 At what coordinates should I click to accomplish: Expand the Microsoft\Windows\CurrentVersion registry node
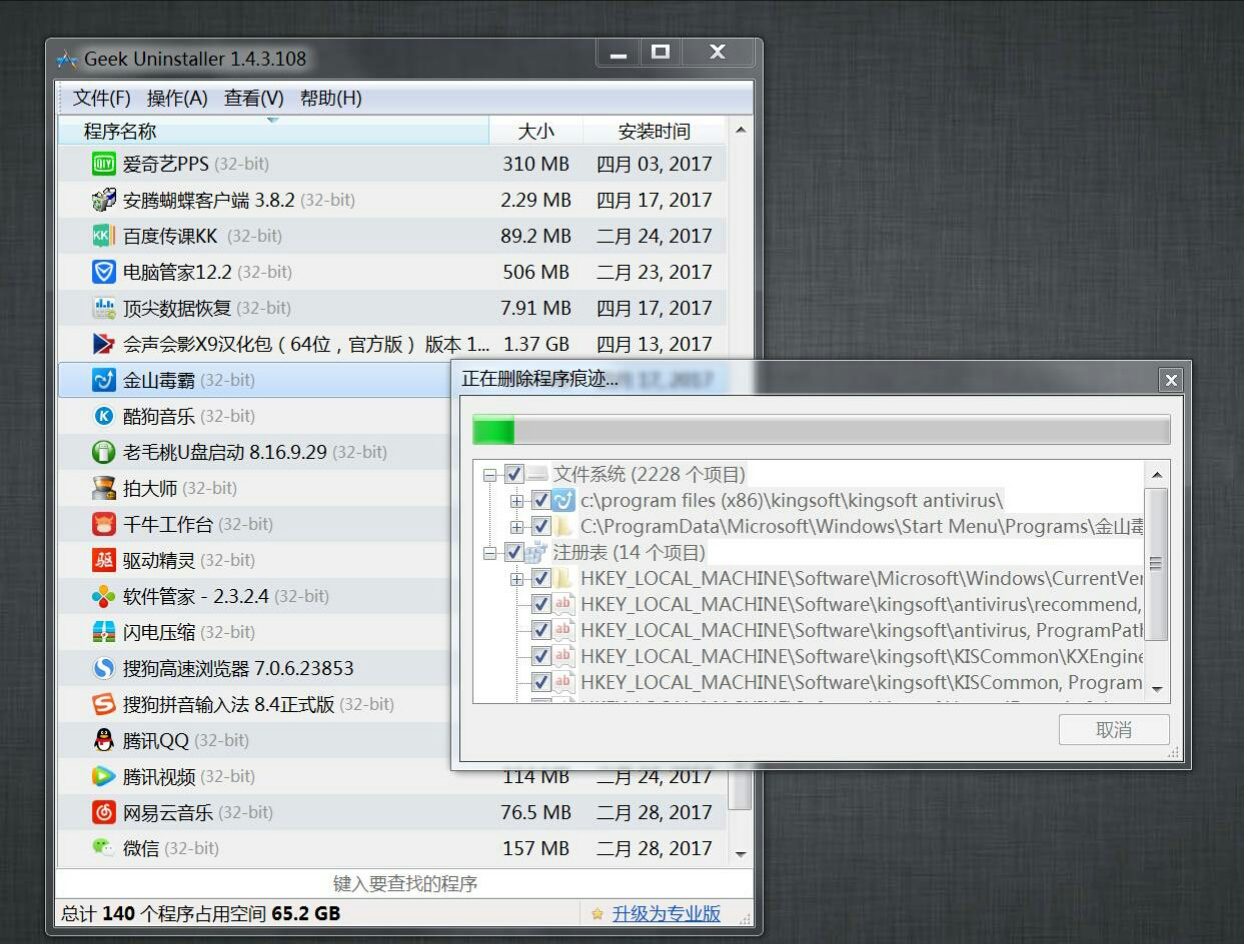click(516, 578)
